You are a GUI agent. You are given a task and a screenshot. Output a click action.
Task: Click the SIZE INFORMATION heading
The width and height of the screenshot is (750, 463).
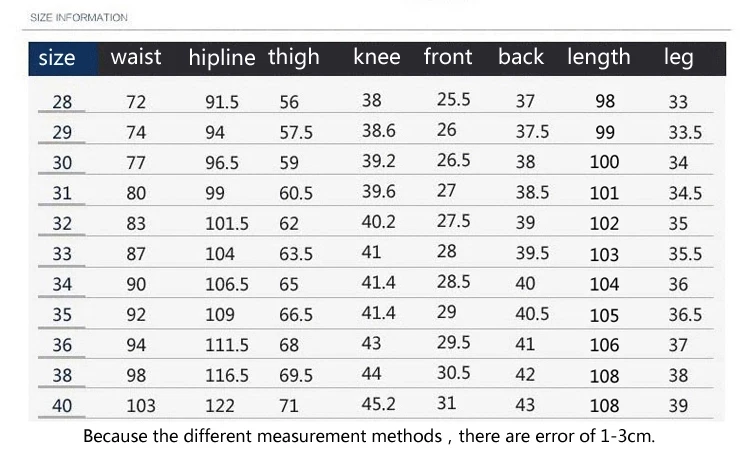pos(79,18)
